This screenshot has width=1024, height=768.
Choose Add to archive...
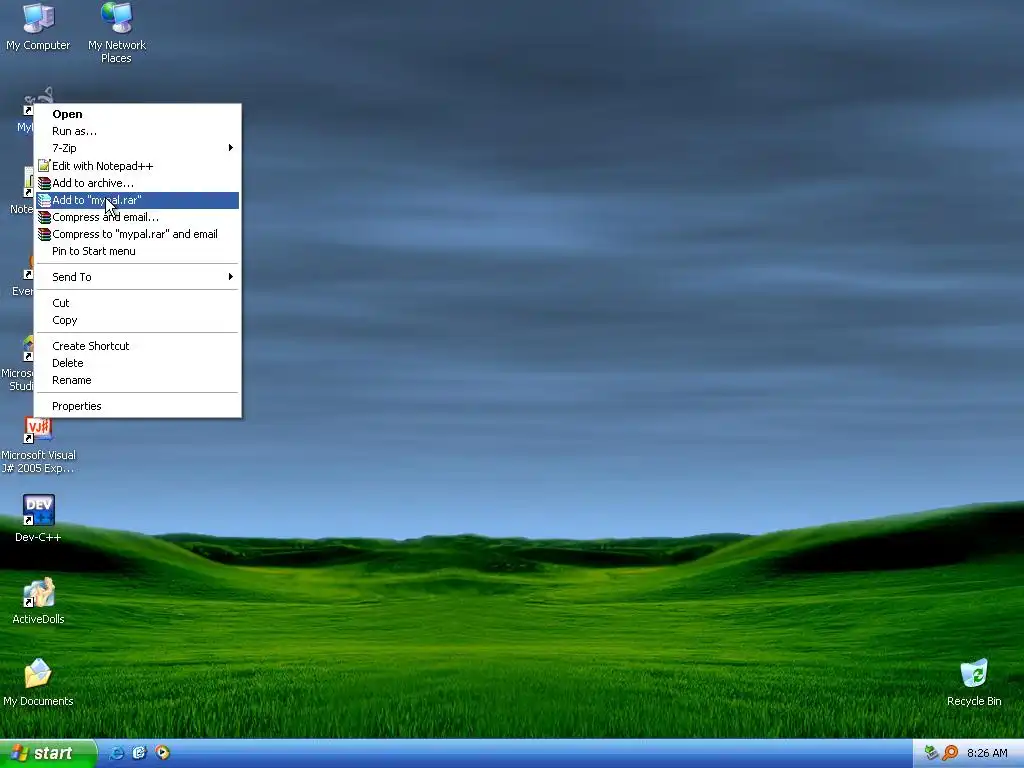click(138, 183)
